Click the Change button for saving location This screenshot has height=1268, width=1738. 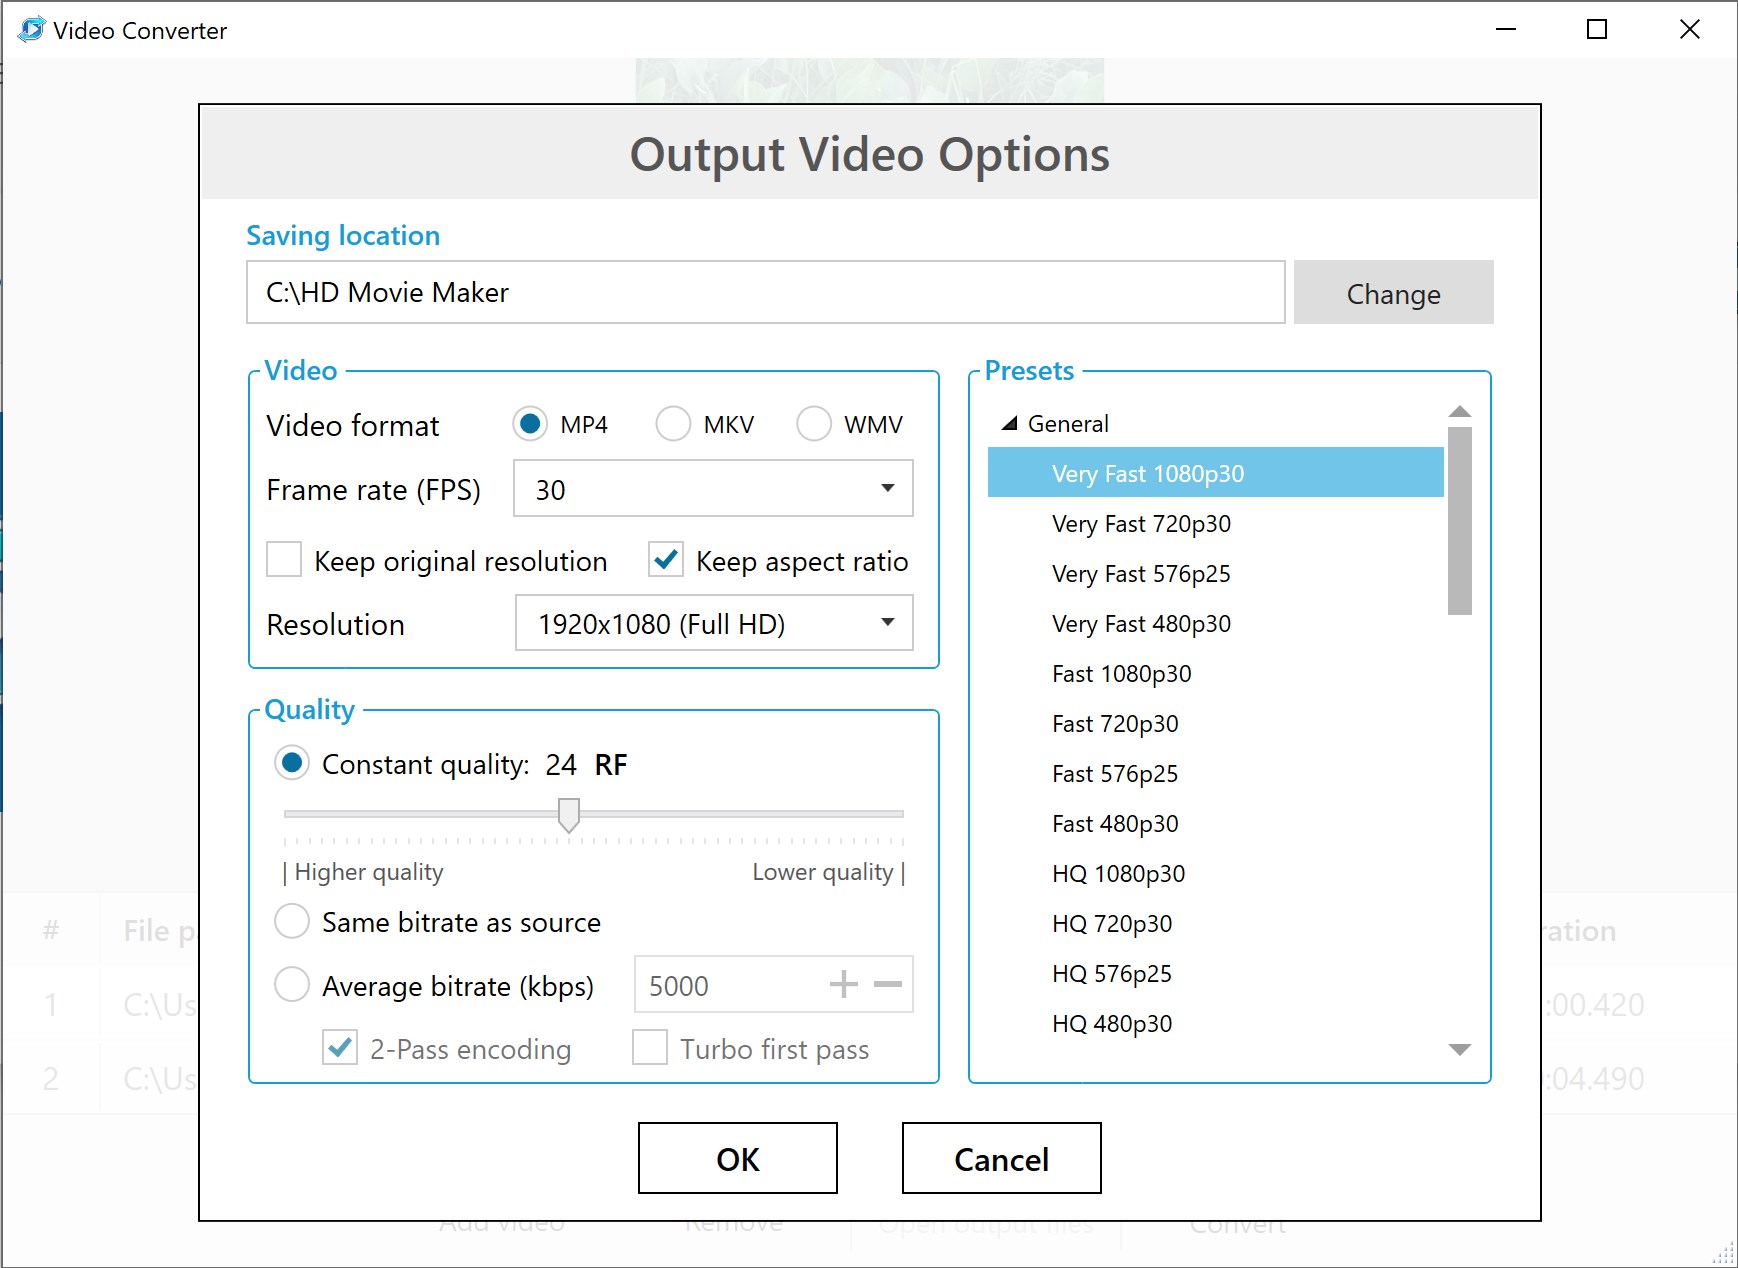point(1393,292)
